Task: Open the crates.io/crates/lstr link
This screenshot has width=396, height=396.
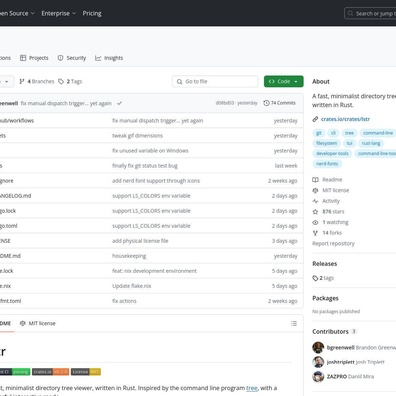Action: tap(345, 119)
